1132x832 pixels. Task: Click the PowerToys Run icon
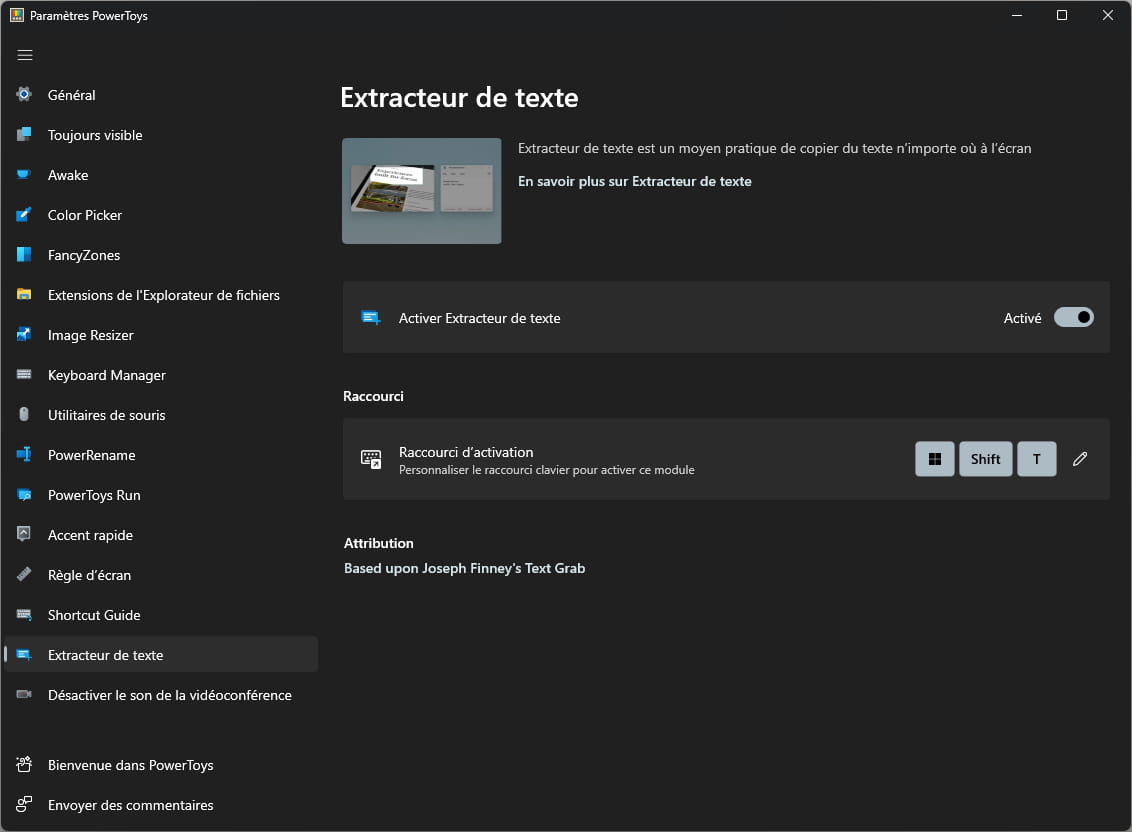point(24,495)
